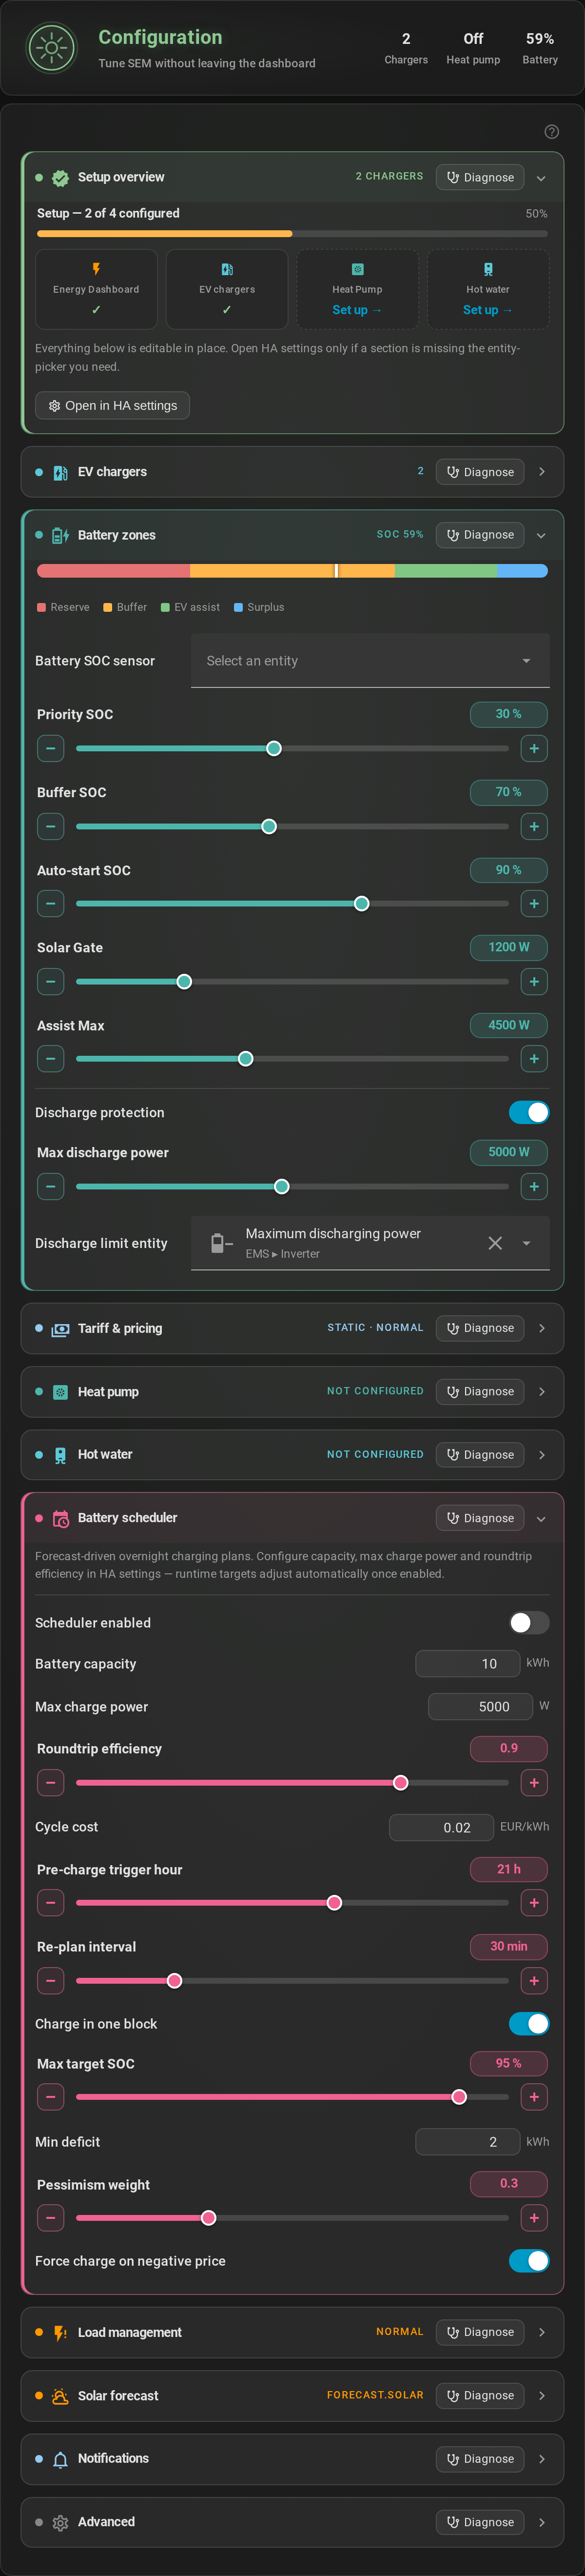Clear the Discharge limit entity selection
This screenshot has width=585, height=2576.
pos(495,1243)
